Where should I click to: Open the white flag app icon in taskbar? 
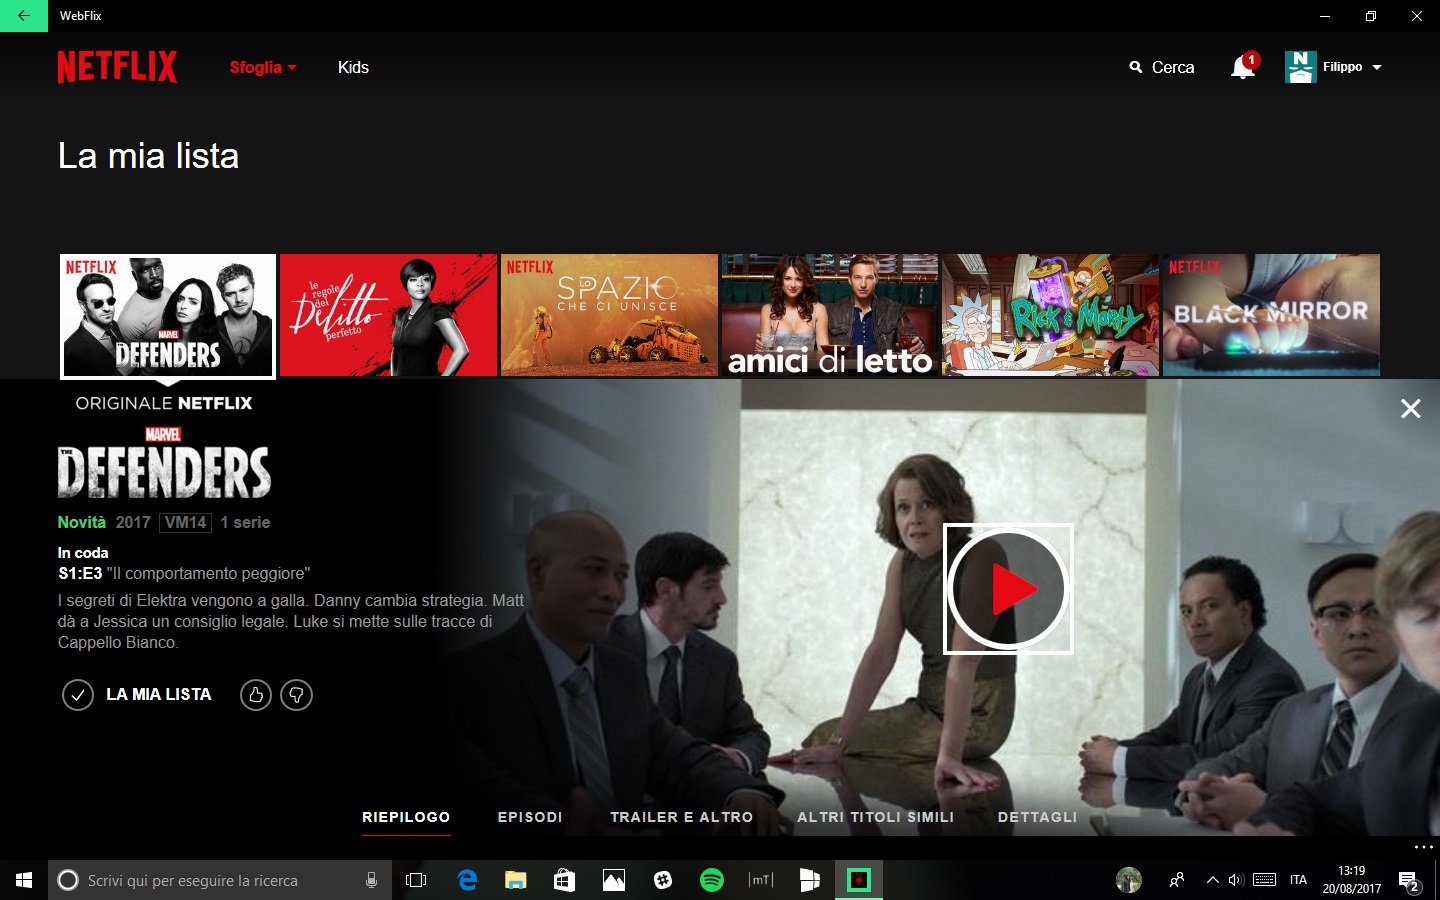810,880
